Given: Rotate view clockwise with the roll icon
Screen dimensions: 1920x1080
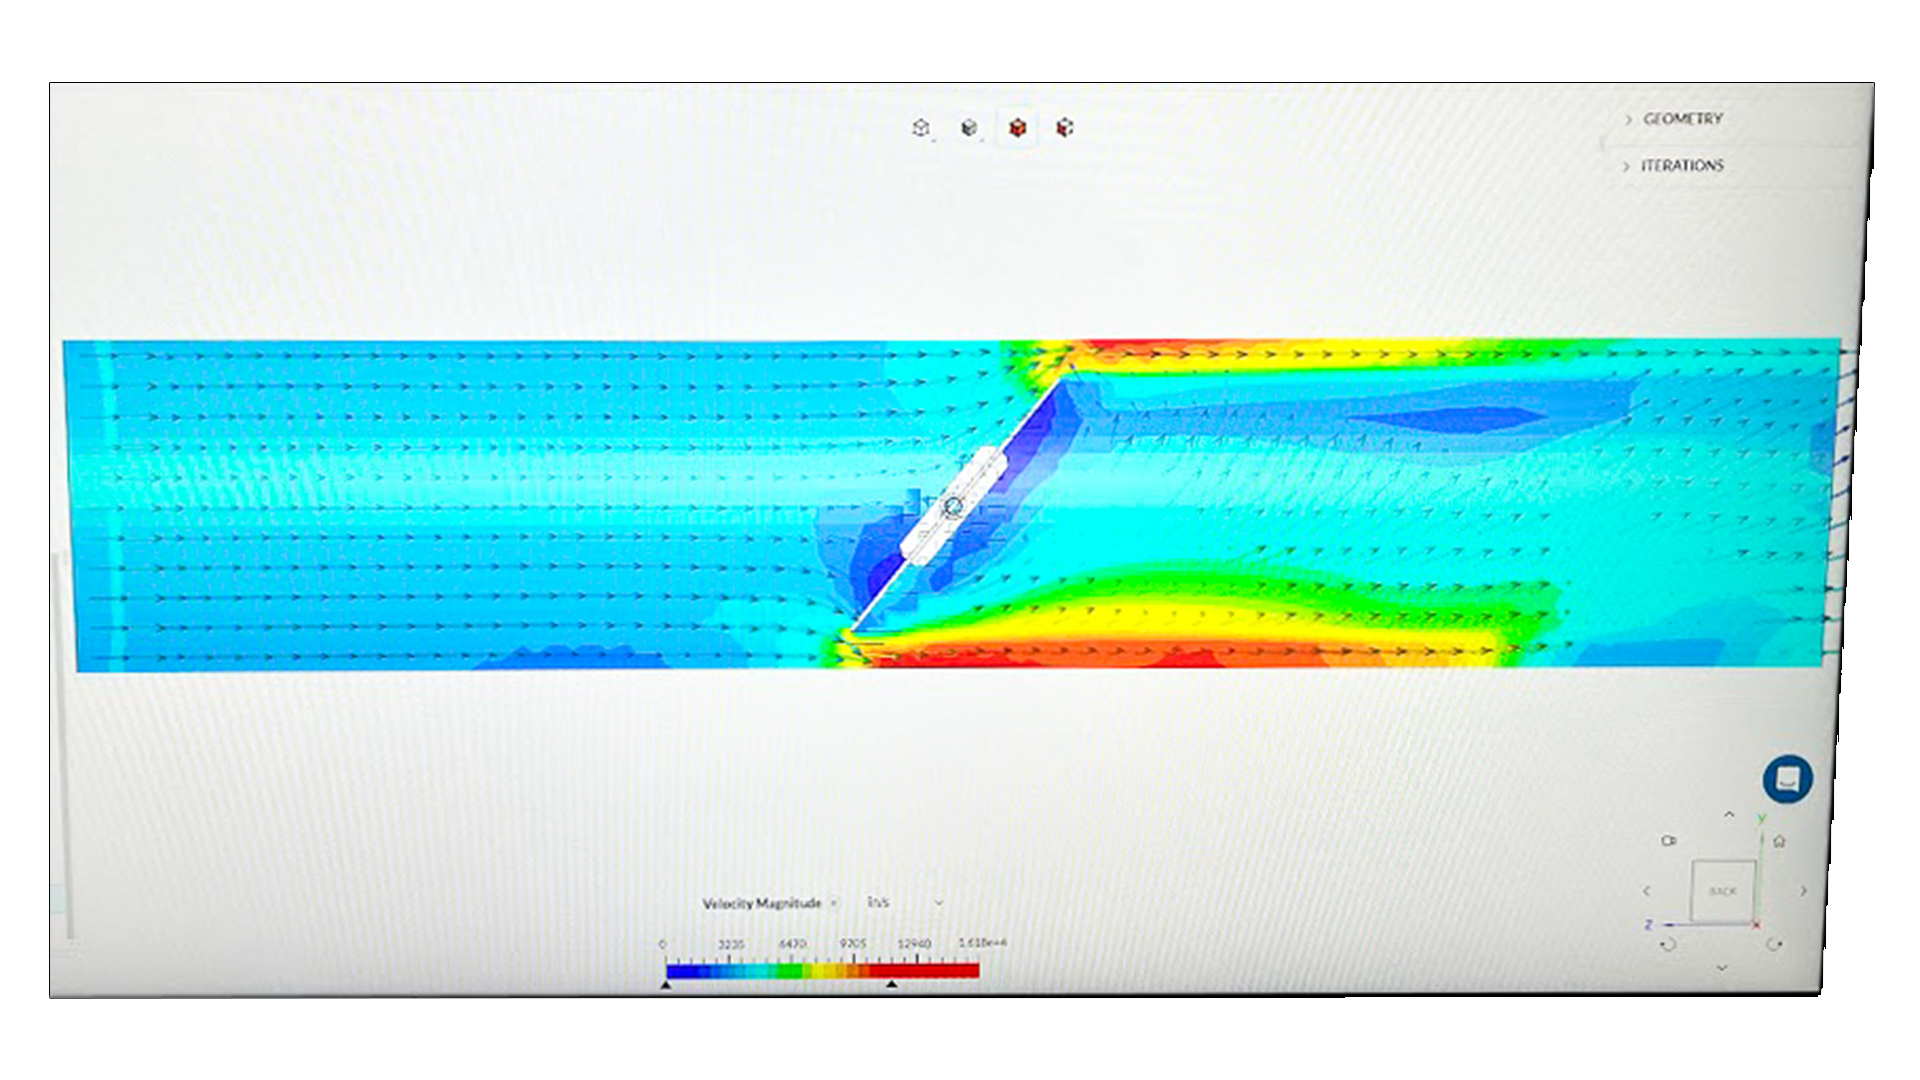Looking at the screenshot, I should [1774, 945].
